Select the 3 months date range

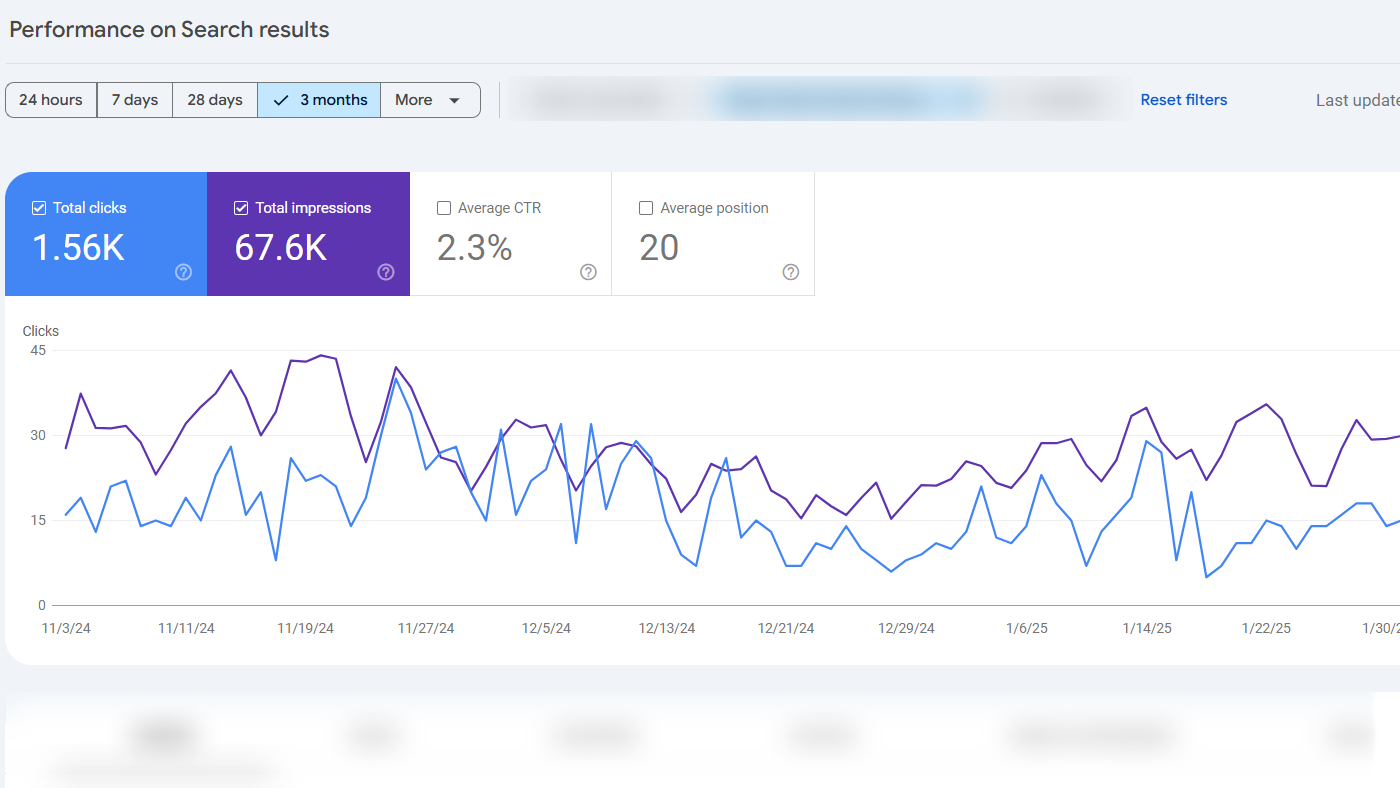click(319, 100)
